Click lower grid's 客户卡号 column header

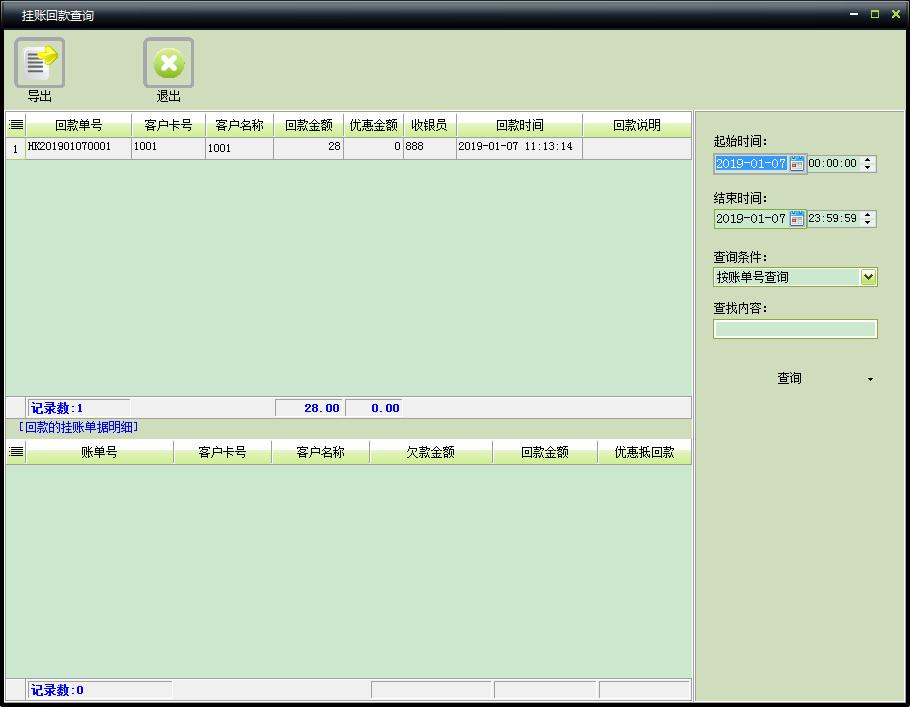[222, 452]
